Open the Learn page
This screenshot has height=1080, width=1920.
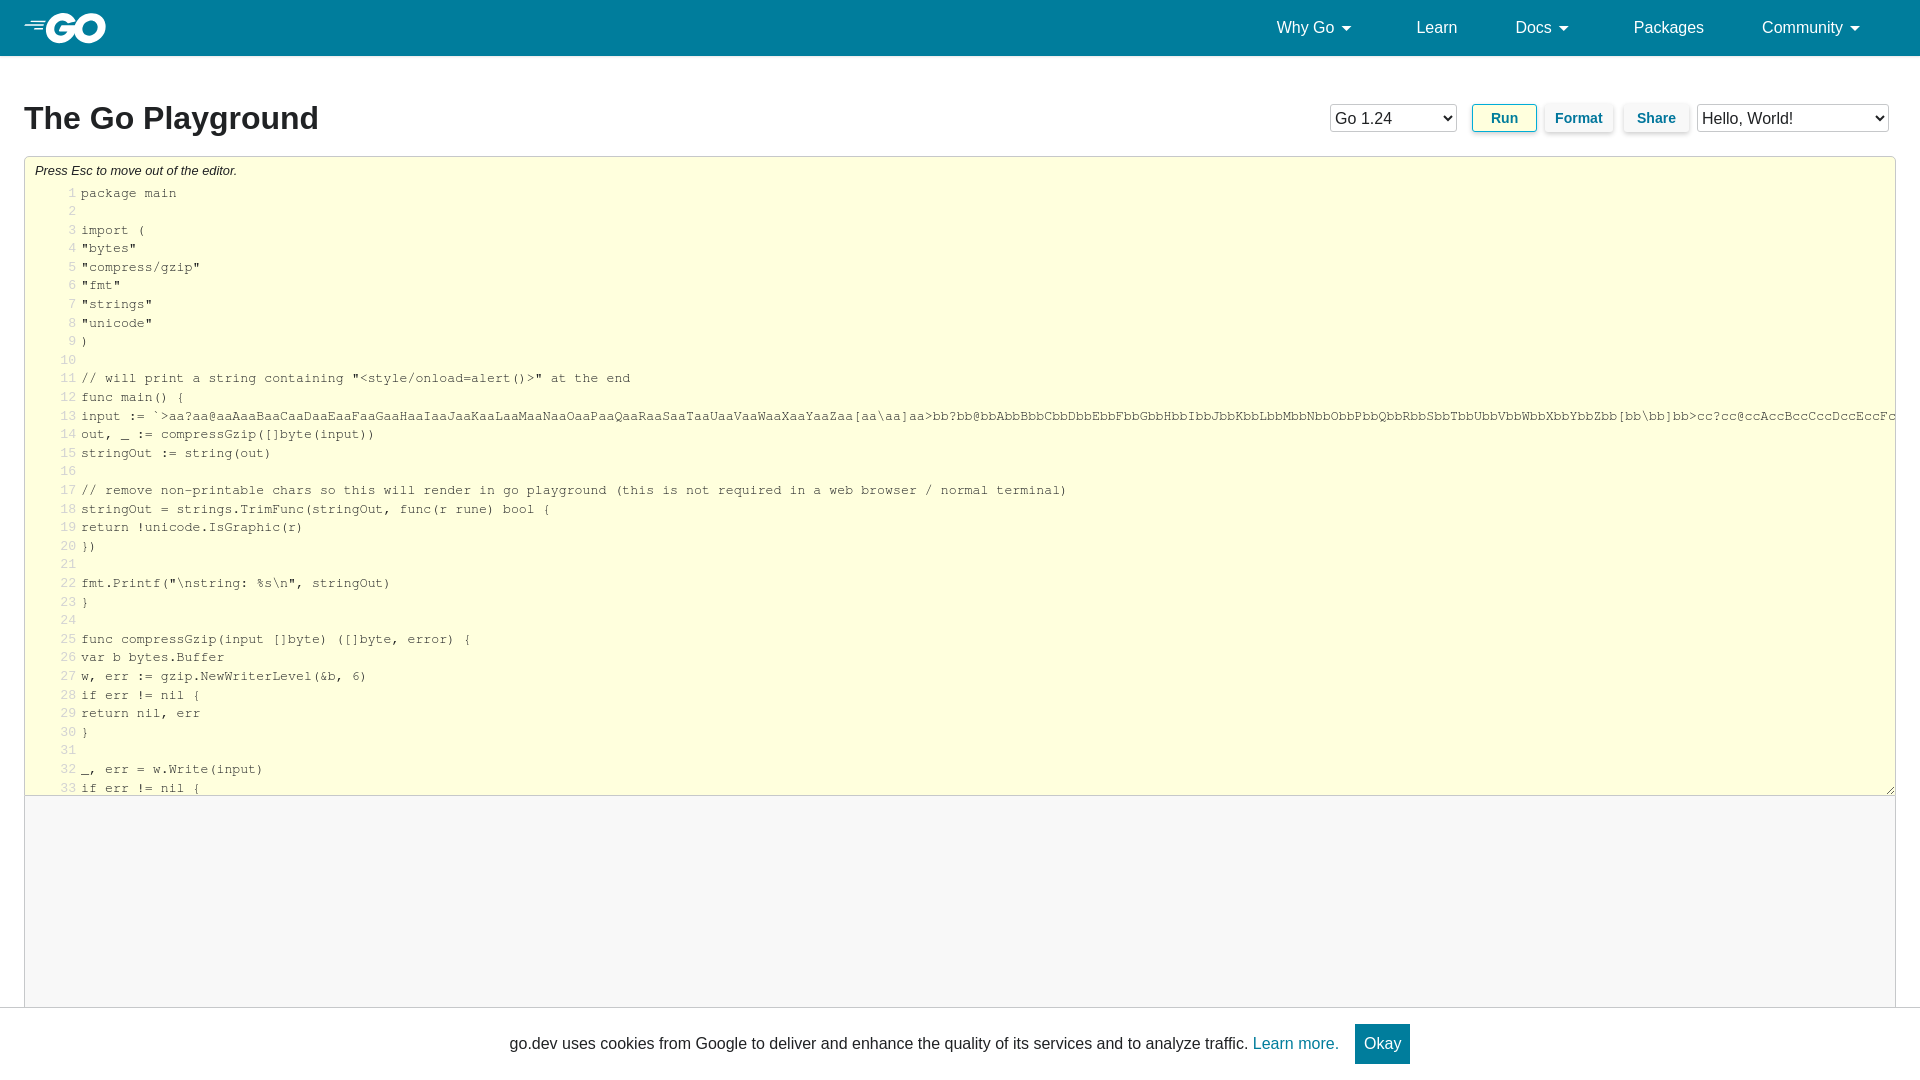(x=1436, y=28)
